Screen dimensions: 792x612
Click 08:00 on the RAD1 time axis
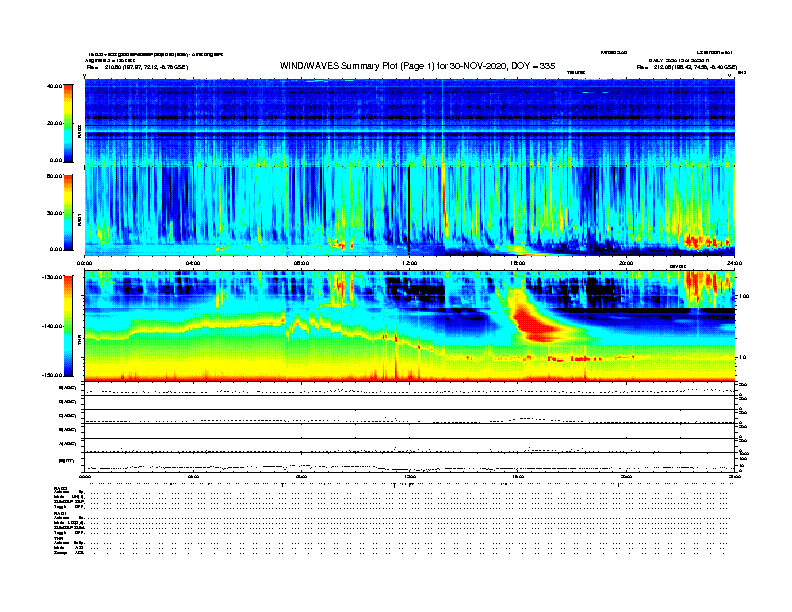click(301, 263)
